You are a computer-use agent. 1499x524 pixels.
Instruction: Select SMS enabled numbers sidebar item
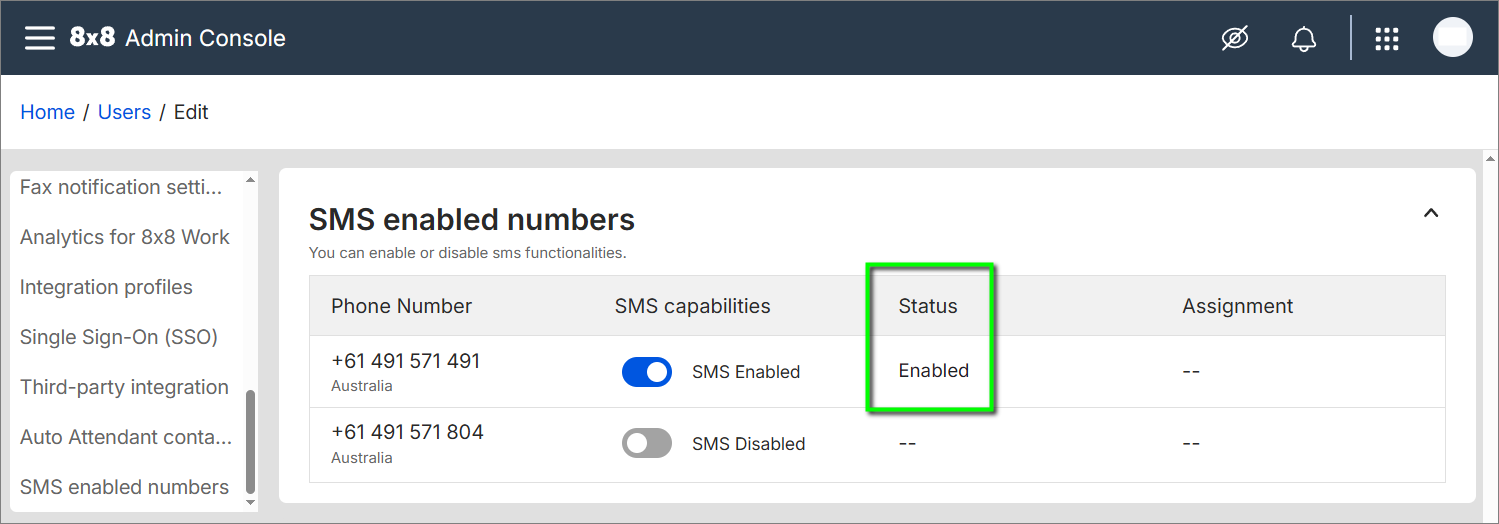coord(124,487)
